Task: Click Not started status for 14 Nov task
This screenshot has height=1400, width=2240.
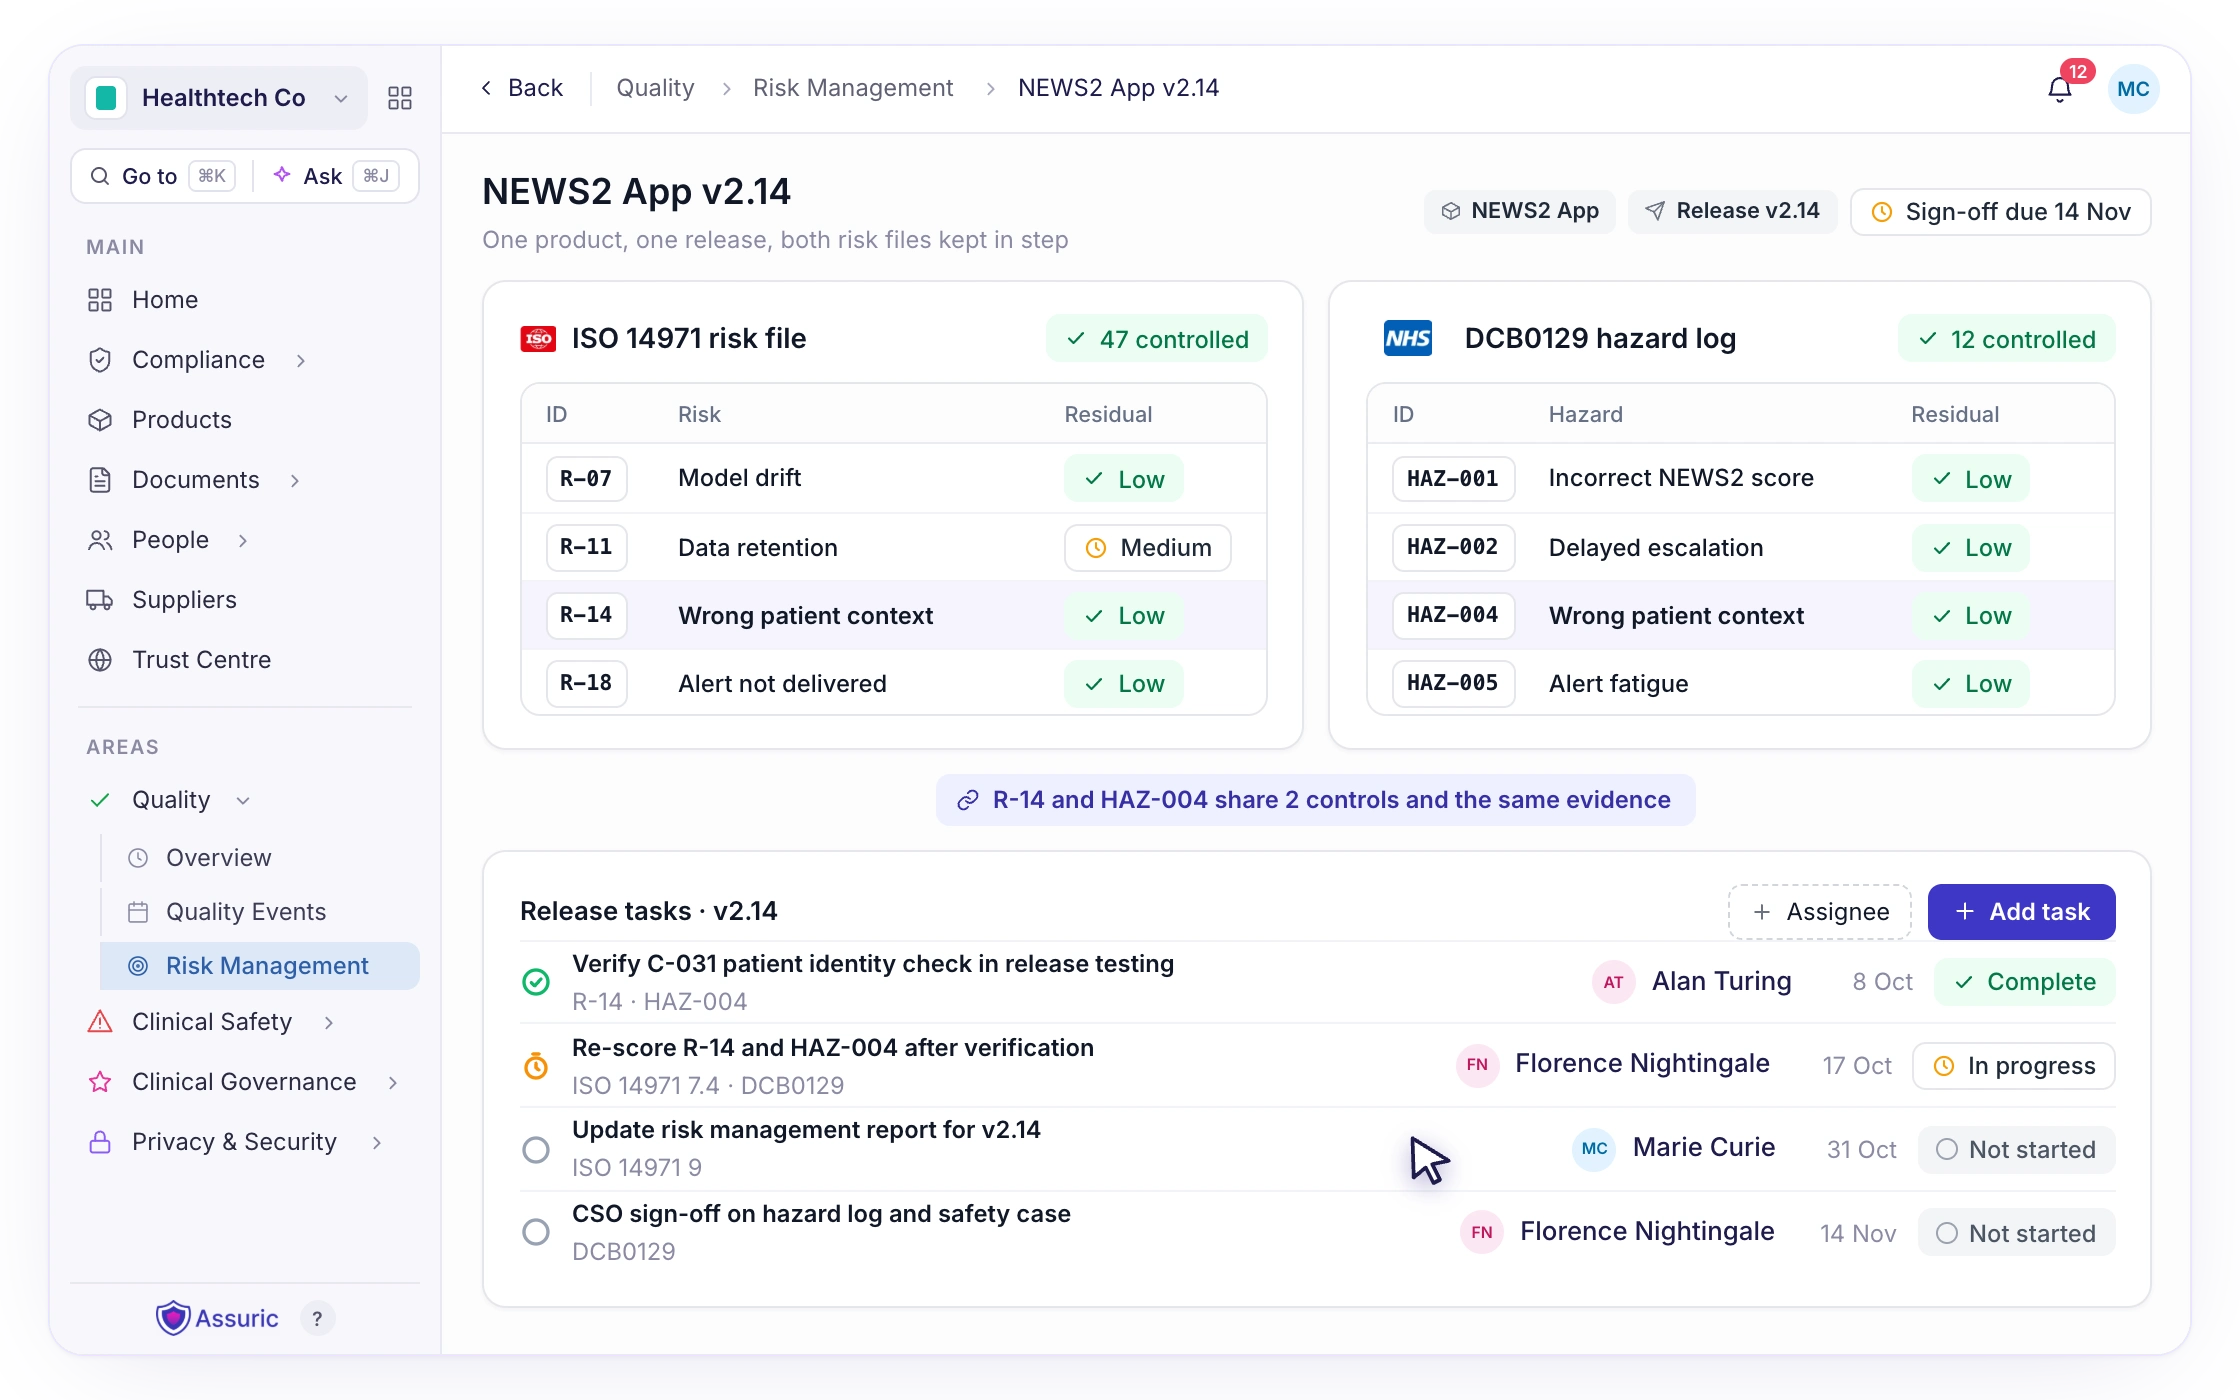Action: point(2016,1234)
